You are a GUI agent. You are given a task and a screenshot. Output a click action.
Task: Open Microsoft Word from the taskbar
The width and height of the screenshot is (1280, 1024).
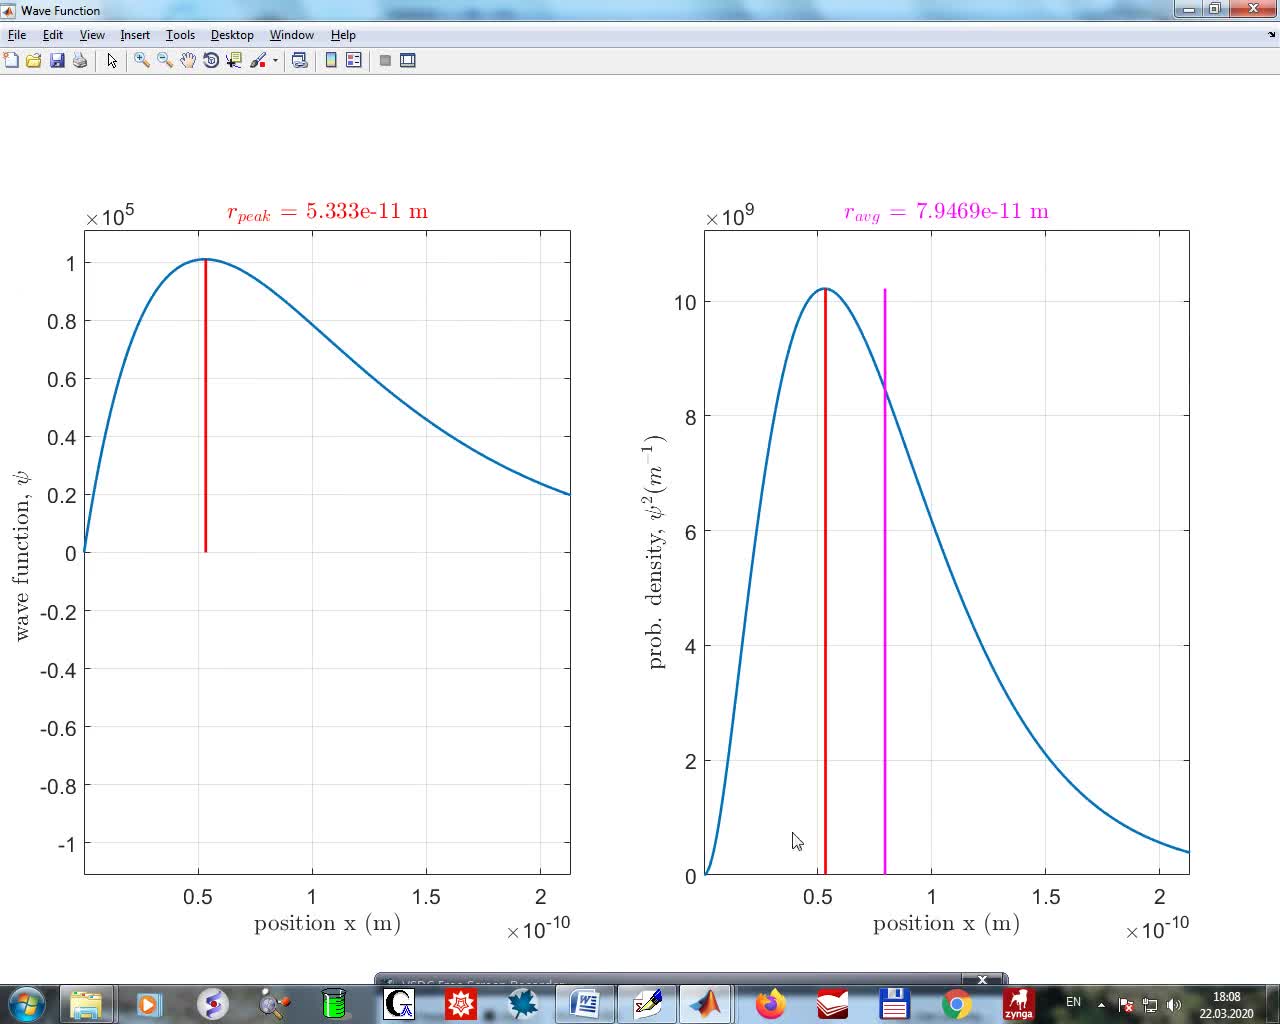tap(584, 1003)
